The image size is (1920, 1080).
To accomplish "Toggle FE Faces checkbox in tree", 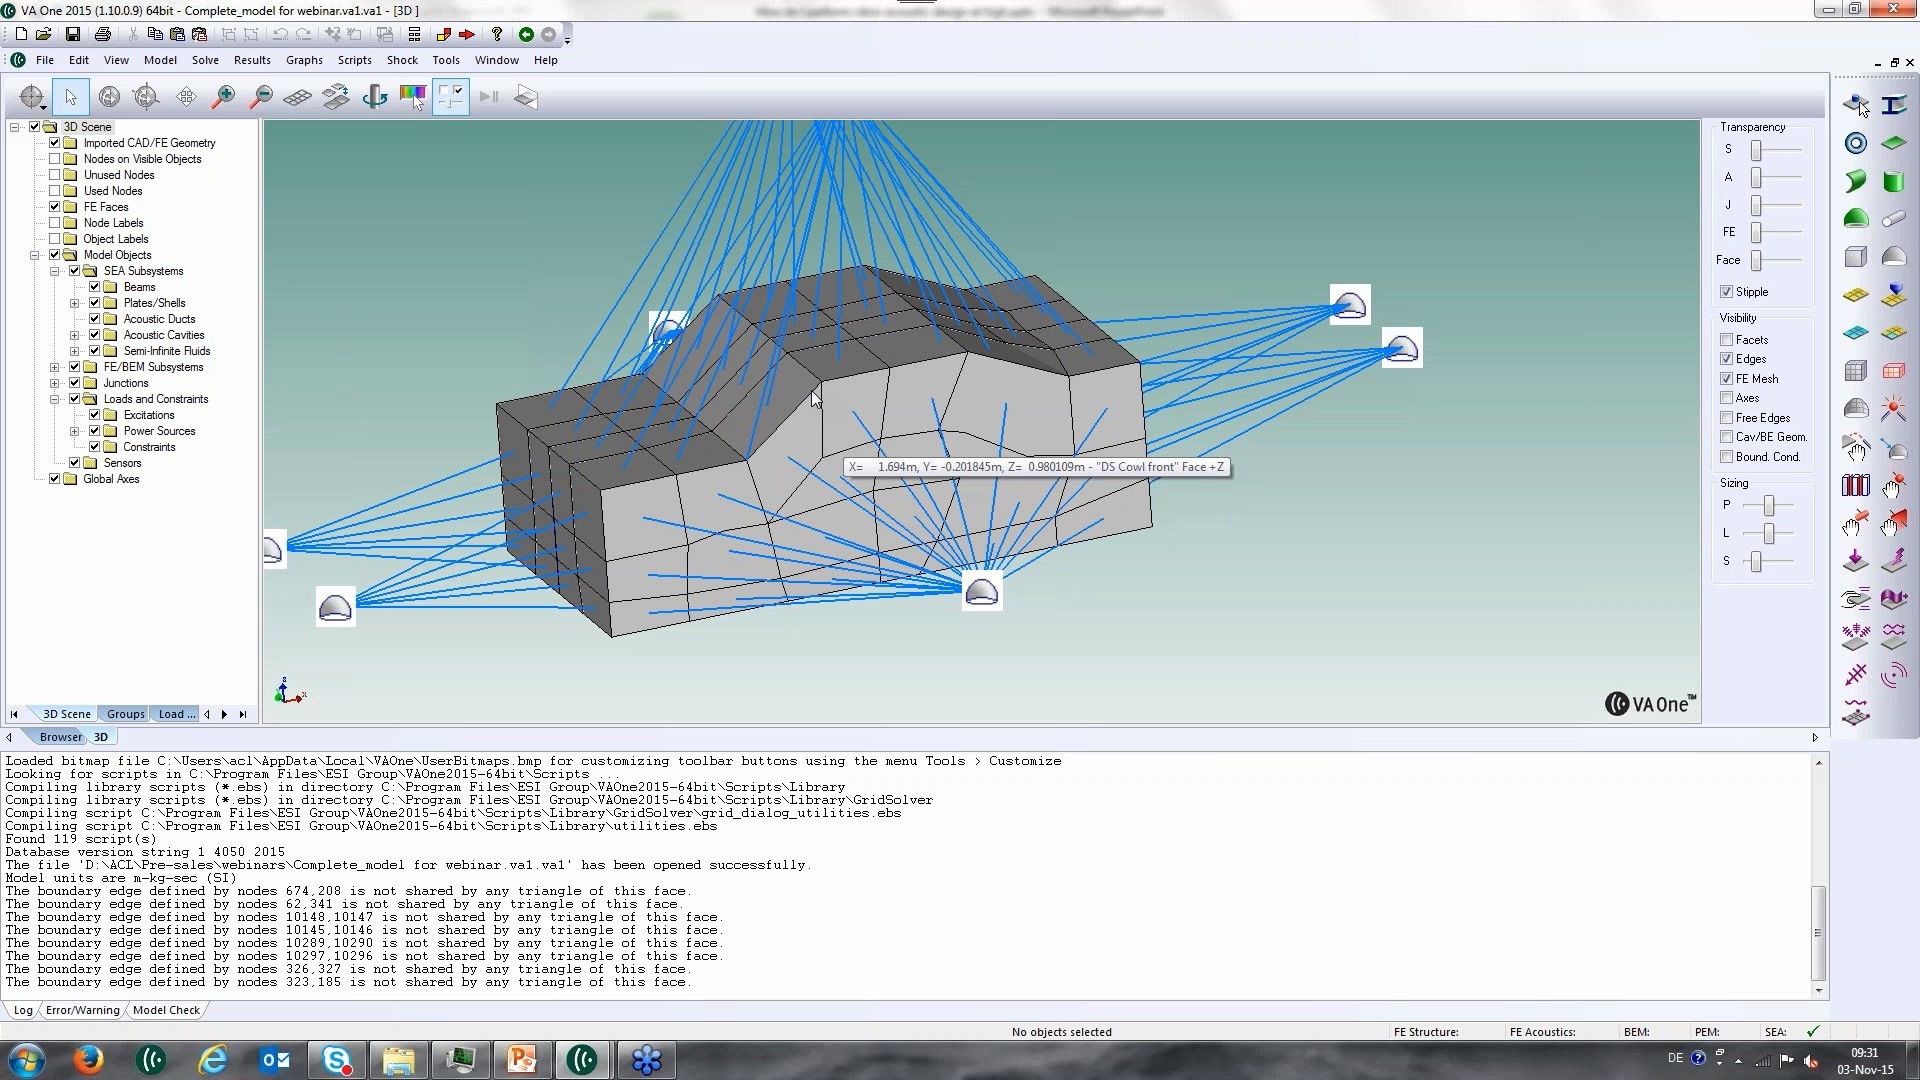I will (x=55, y=207).
